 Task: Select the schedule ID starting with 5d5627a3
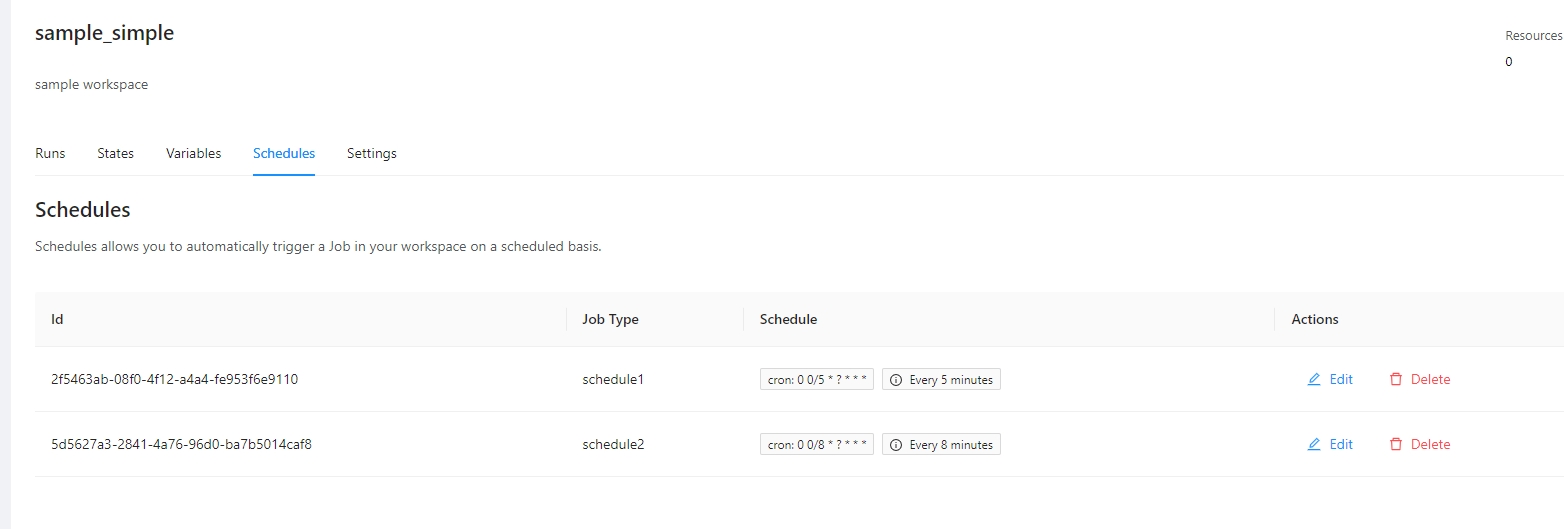[x=181, y=445]
